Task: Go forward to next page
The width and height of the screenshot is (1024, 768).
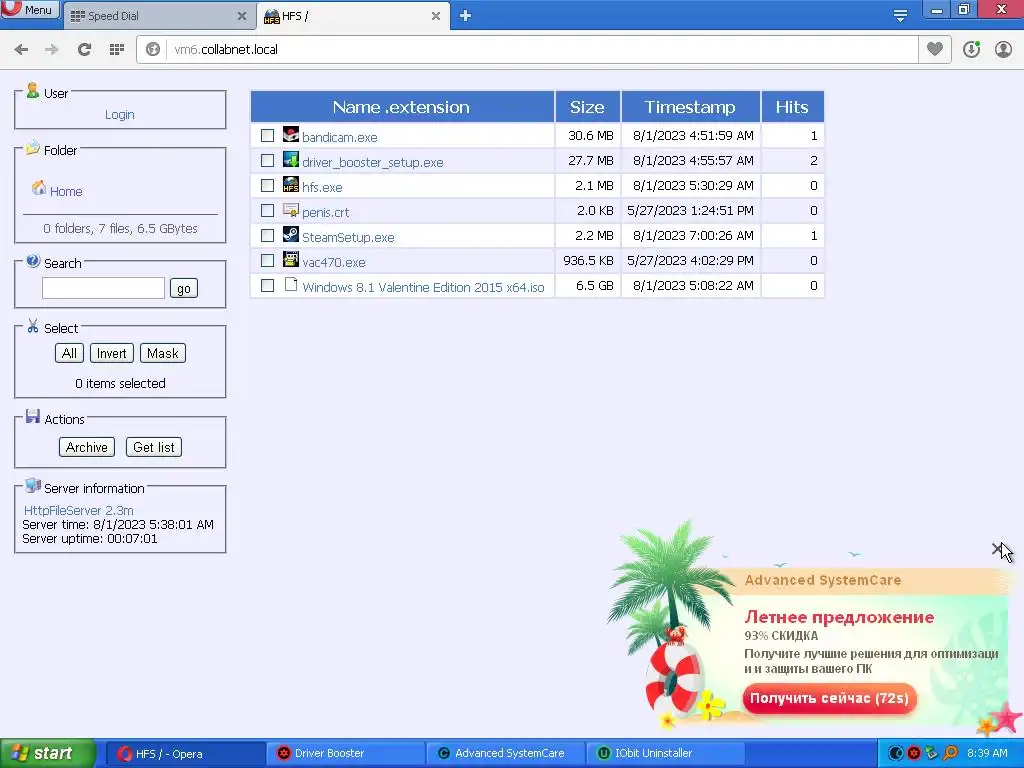Action: click(x=52, y=50)
